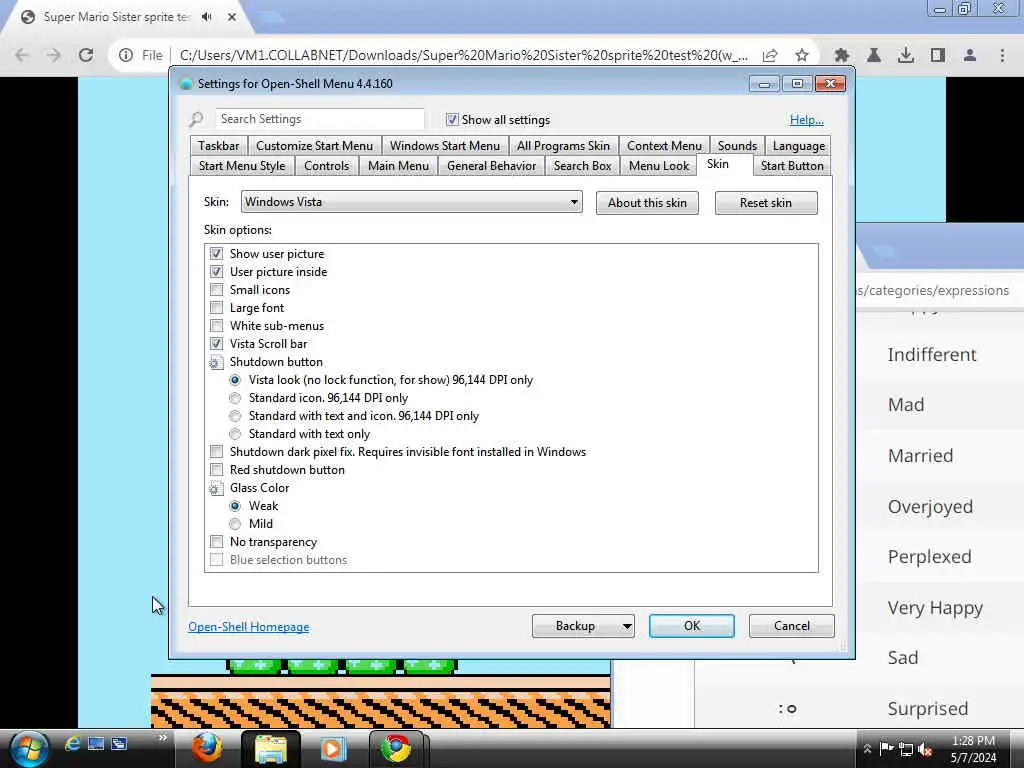Viewport: 1024px width, 768px height.
Task: Expand quick launch overflow chevron
Action: (x=163, y=738)
